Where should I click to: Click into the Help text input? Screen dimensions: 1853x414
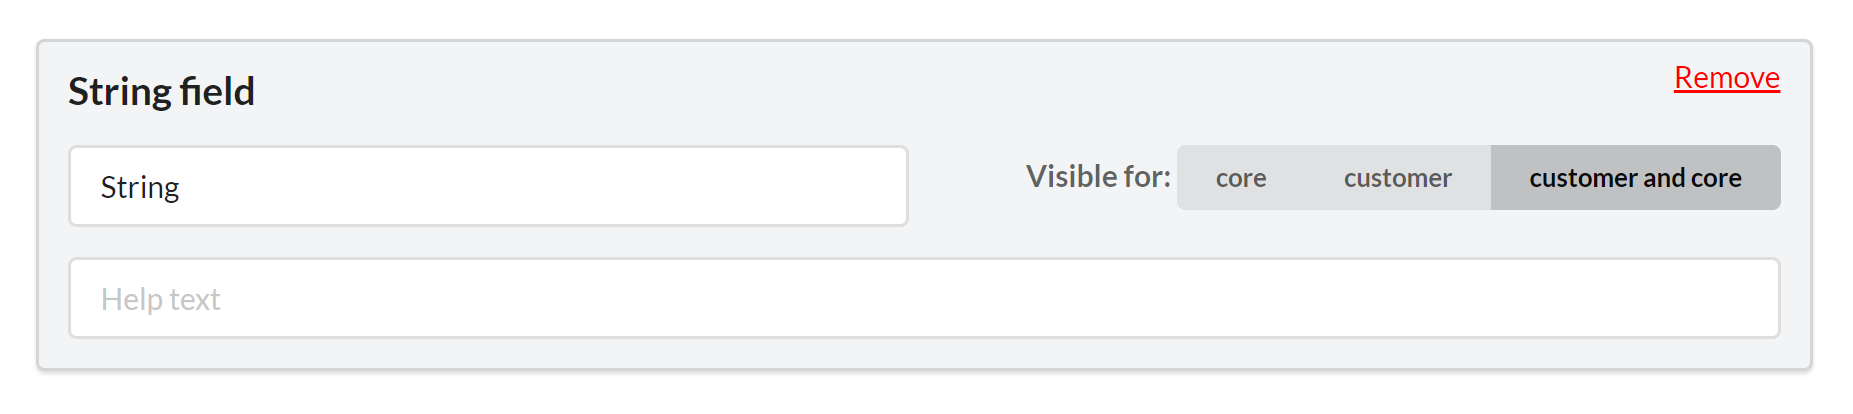tap(923, 299)
